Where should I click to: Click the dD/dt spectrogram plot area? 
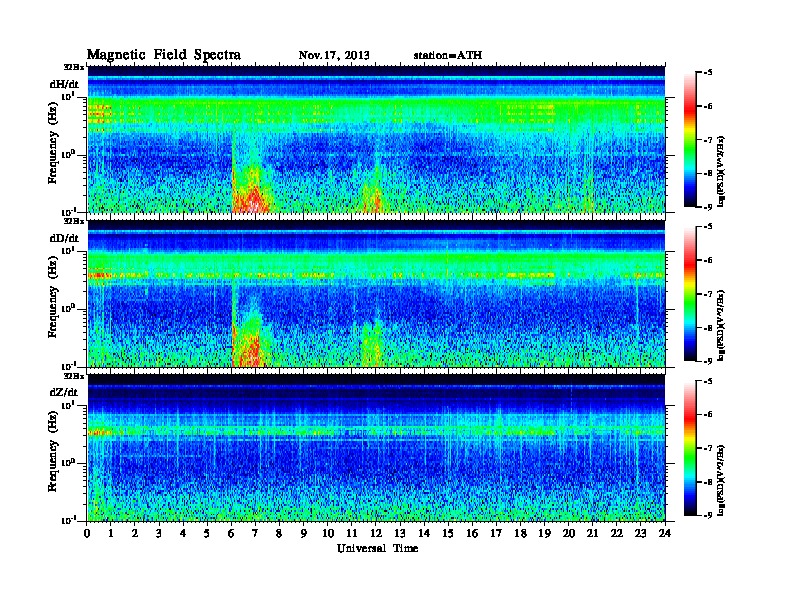coord(376,293)
